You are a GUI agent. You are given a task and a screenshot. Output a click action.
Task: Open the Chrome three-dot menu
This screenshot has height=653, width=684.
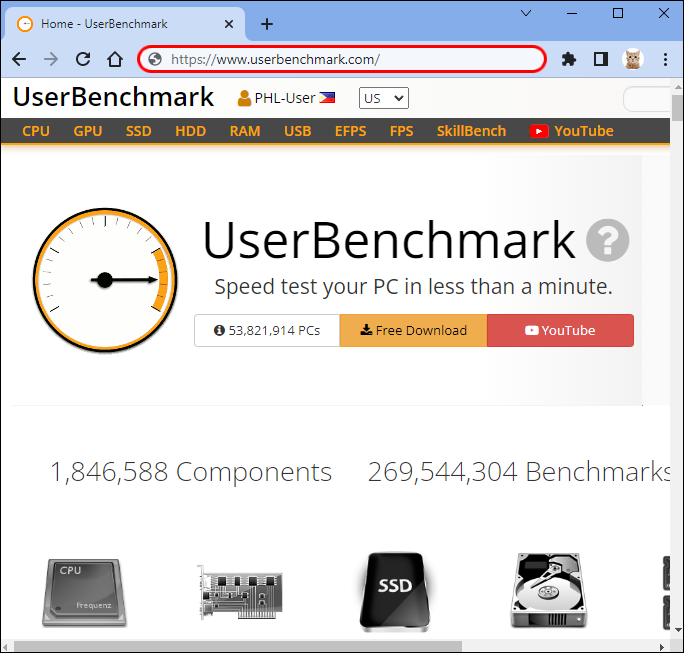coord(665,59)
